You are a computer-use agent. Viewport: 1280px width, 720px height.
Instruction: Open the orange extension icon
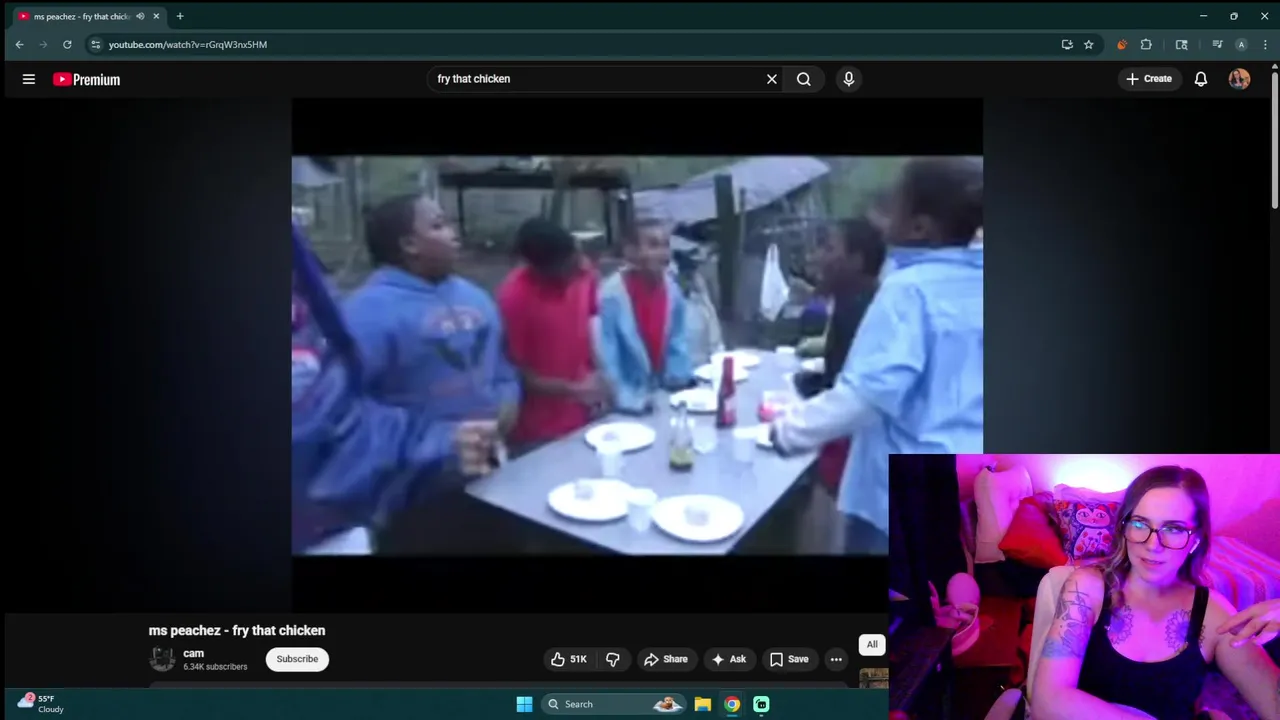(x=1121, y=44)
